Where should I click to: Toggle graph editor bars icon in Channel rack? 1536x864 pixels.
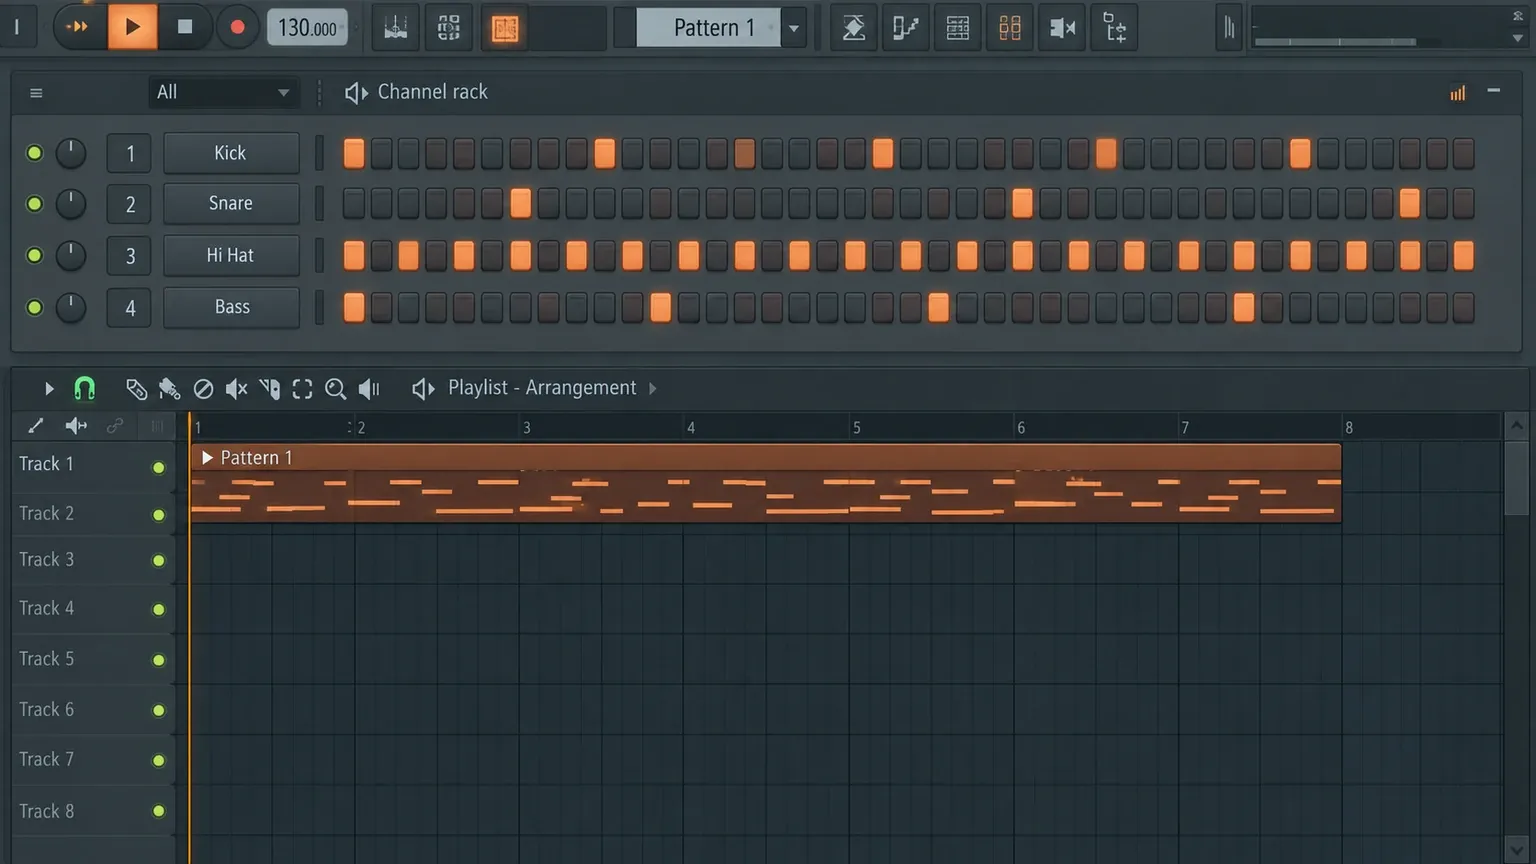[x=1458, y=93]
